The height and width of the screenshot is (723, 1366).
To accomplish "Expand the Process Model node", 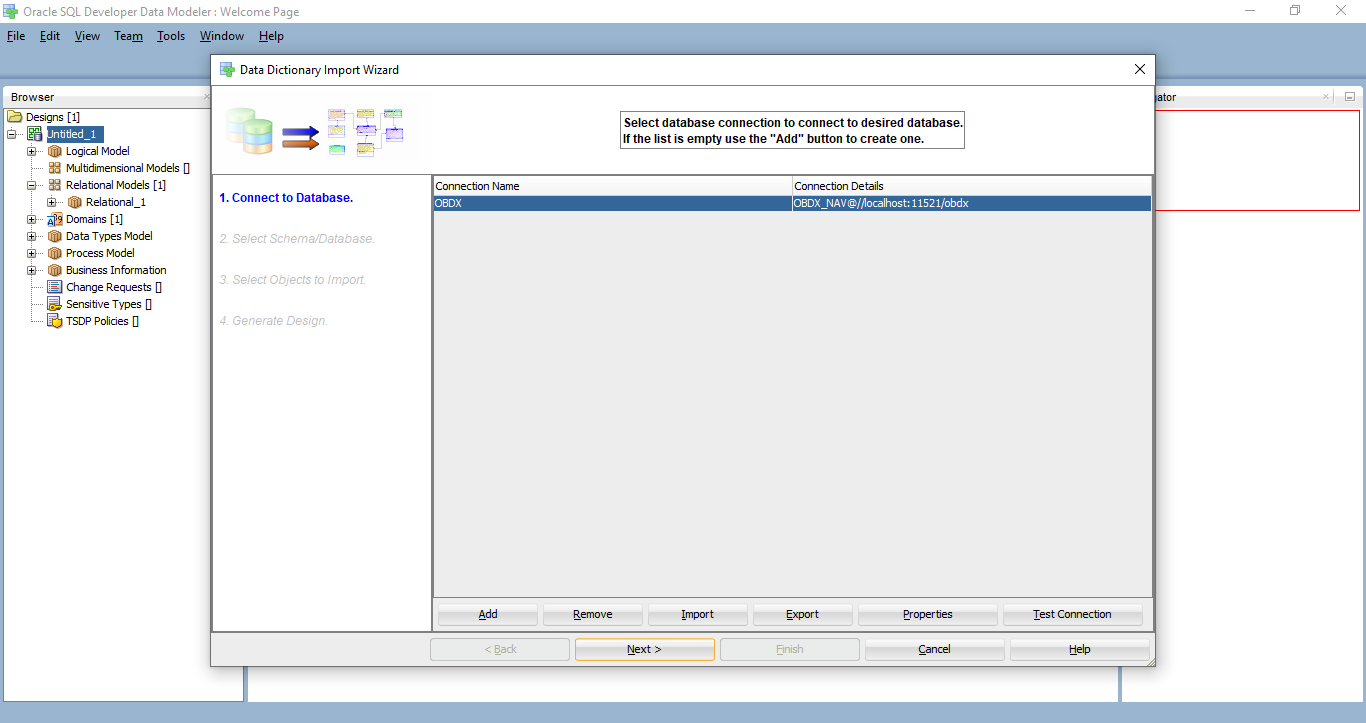I will click(x=31, y=253).
